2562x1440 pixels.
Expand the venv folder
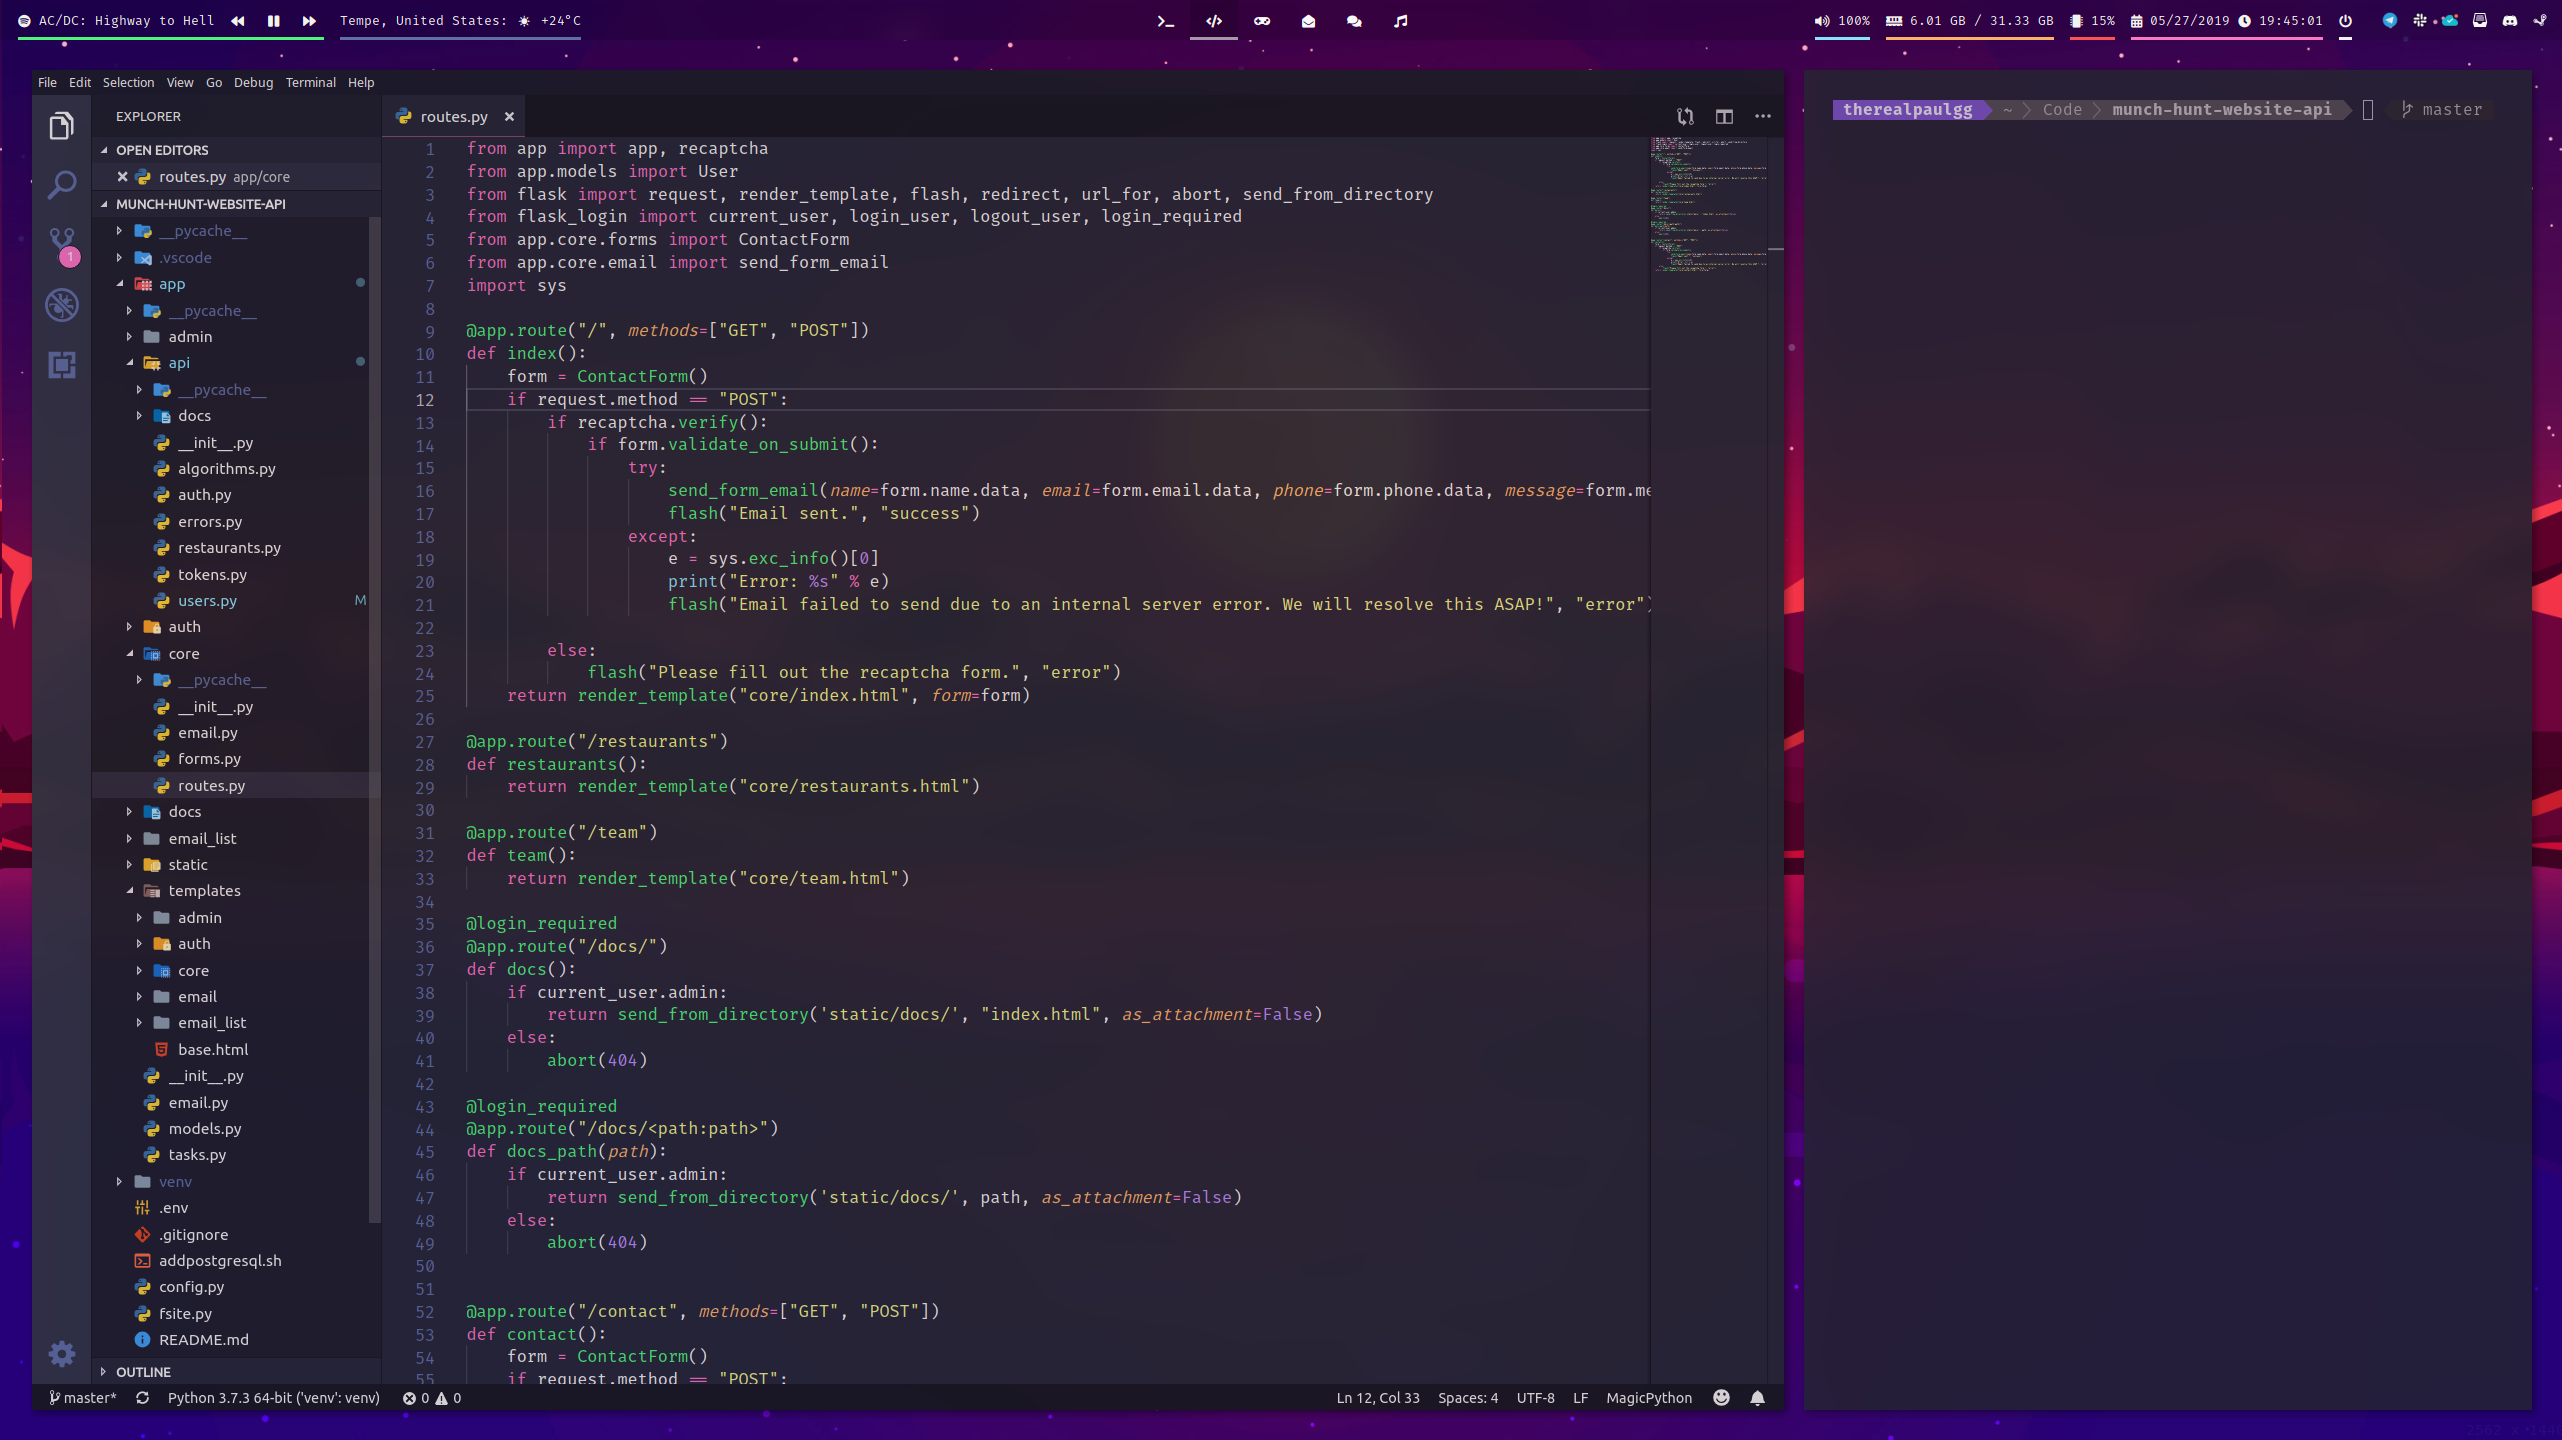point(175,1182)
